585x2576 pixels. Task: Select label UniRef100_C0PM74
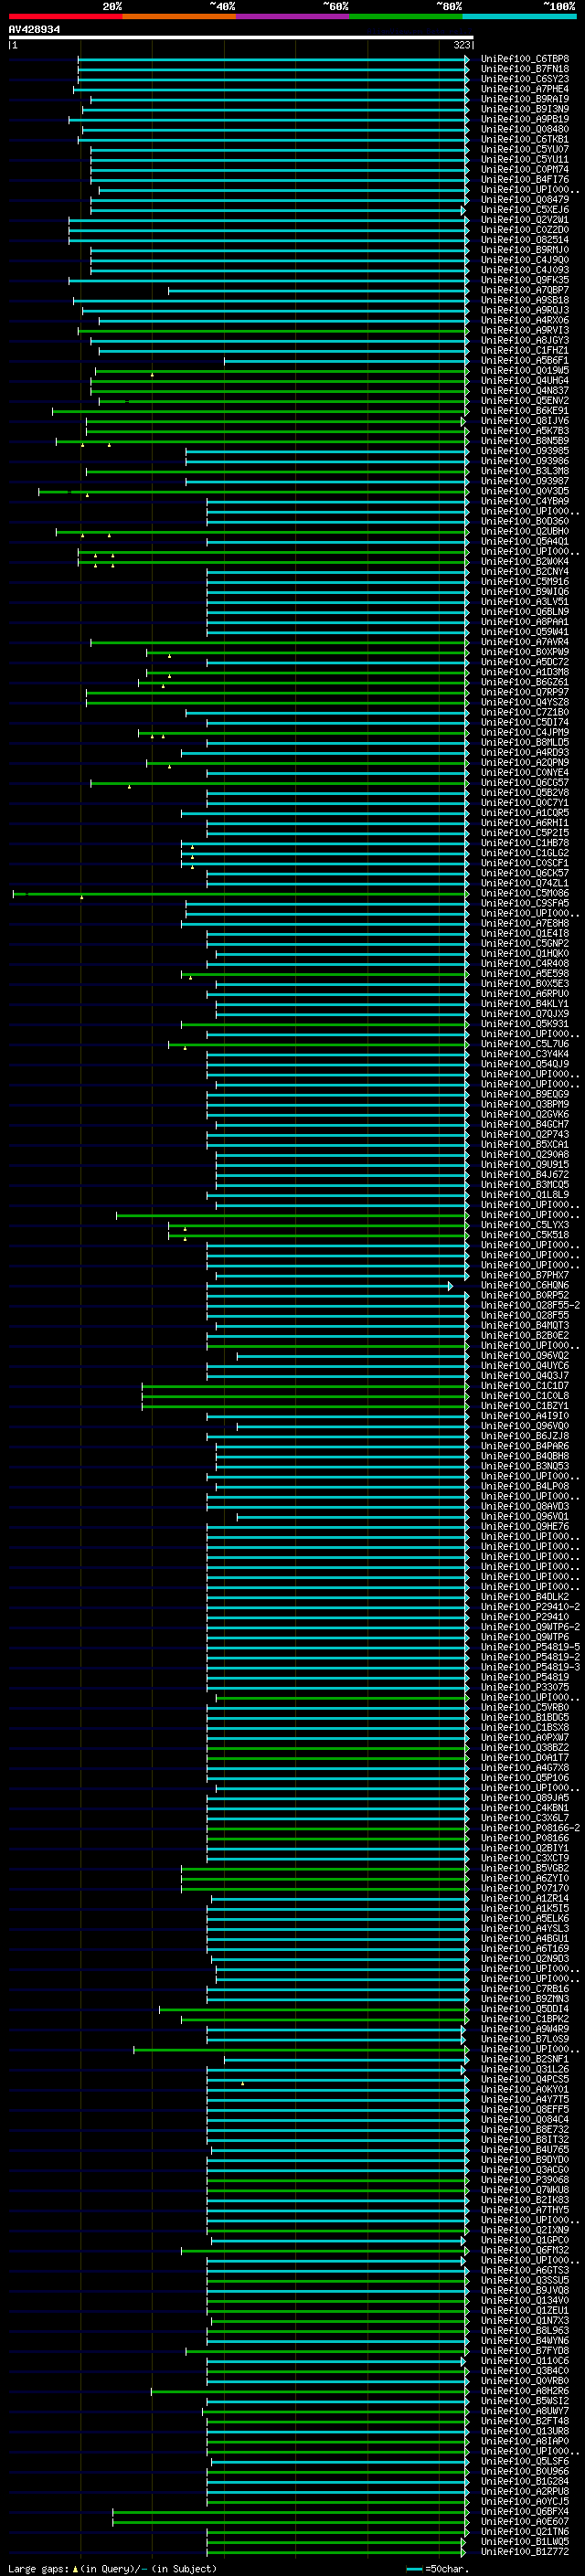point(525,169)
